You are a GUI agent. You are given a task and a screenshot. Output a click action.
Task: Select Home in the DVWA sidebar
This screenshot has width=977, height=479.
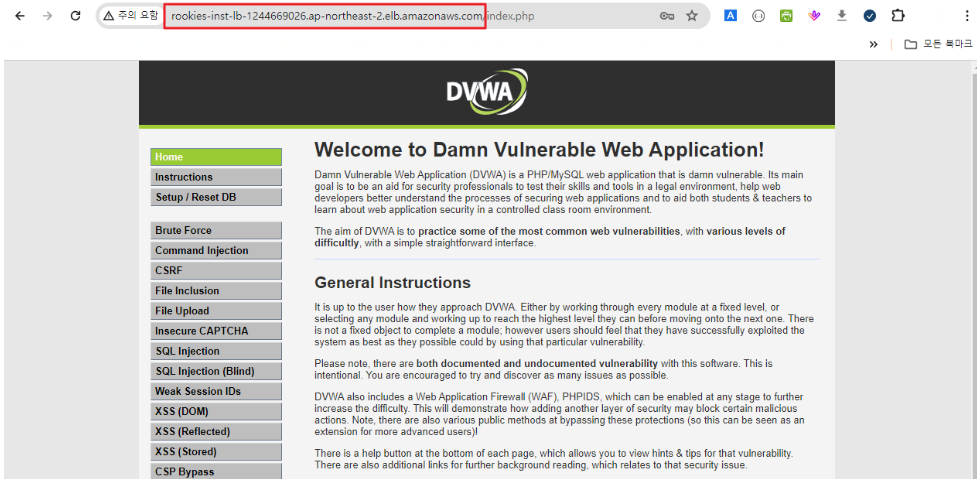coord(216,157)
